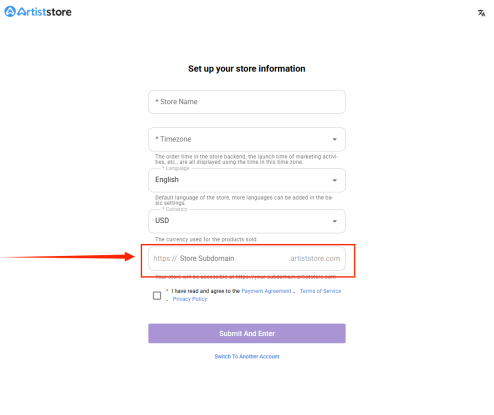Click the Set up your store information heading
The width and height of the screenshot is (494, 415).
pyautogui.click(x=247, y=69)
